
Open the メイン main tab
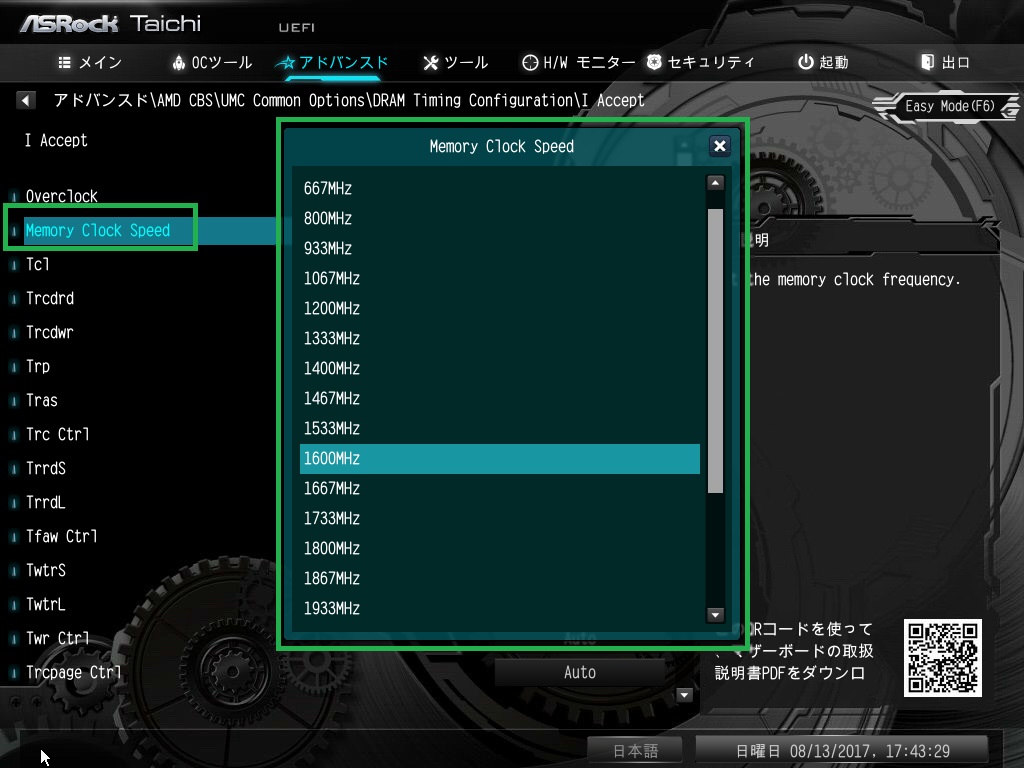[89, 63]
